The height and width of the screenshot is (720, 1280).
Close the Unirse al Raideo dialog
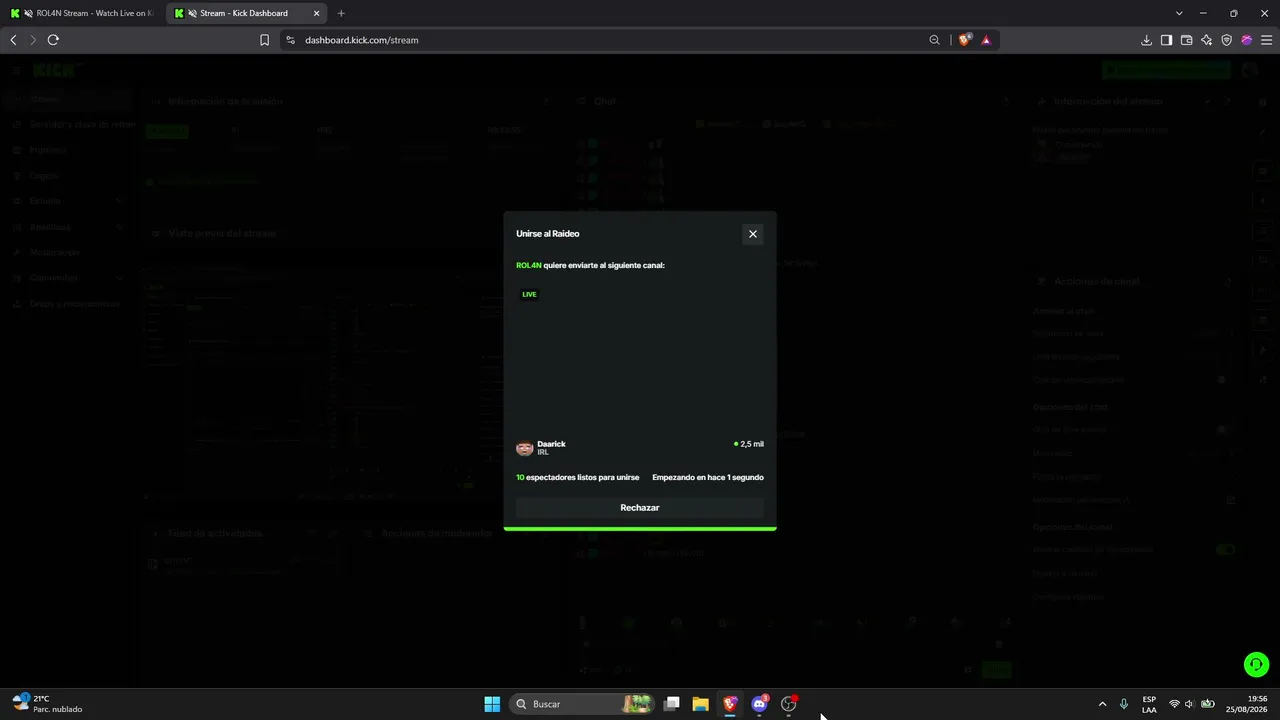(753, 234)
